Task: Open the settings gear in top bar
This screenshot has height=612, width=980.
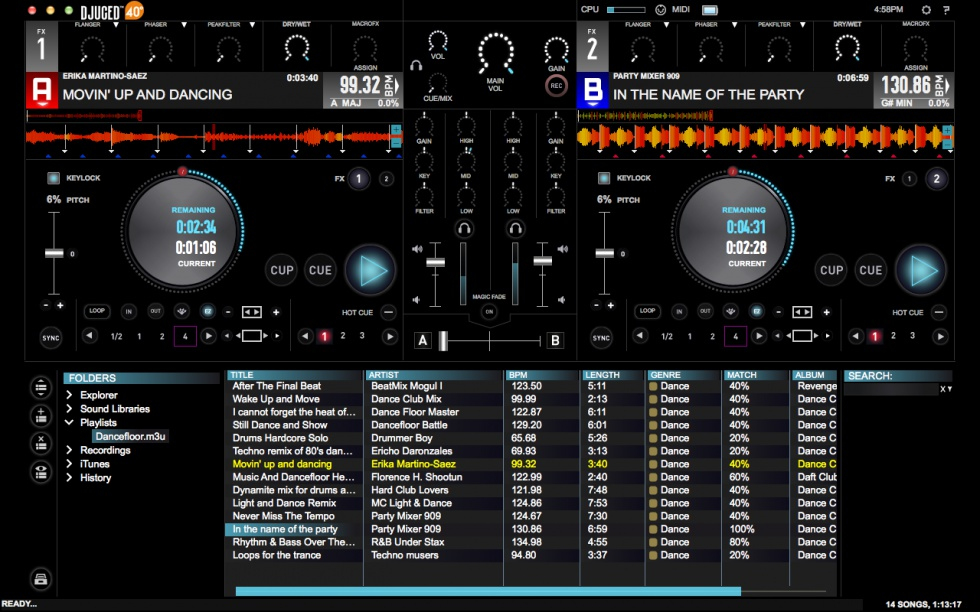Action: coord(926,9)
